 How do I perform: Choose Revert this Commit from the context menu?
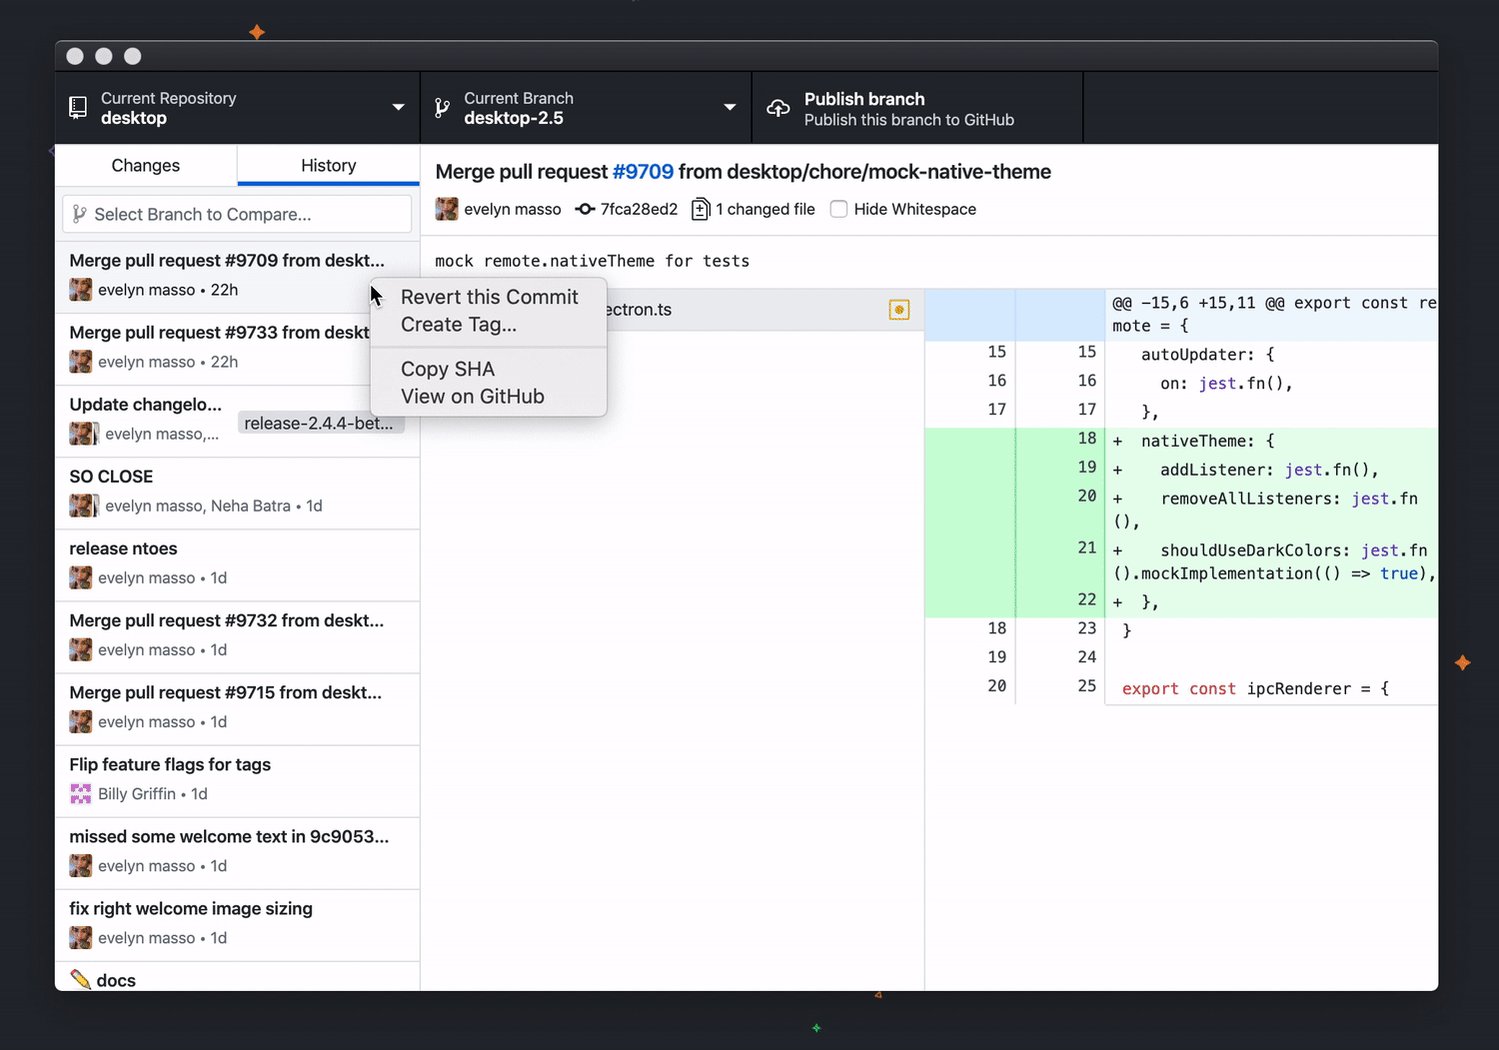(x=488, y=296)
